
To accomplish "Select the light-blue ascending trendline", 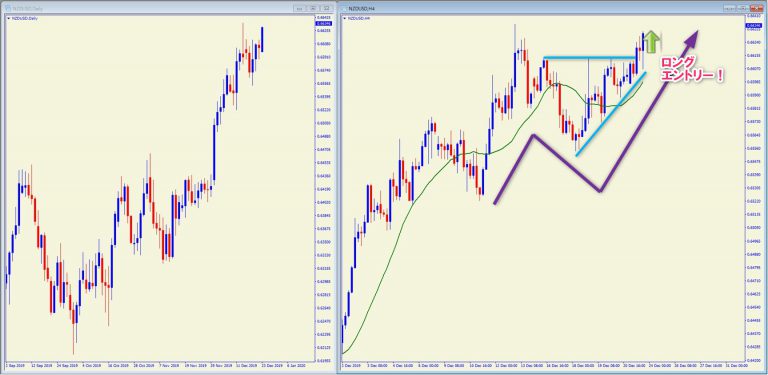I will point(611,114).
